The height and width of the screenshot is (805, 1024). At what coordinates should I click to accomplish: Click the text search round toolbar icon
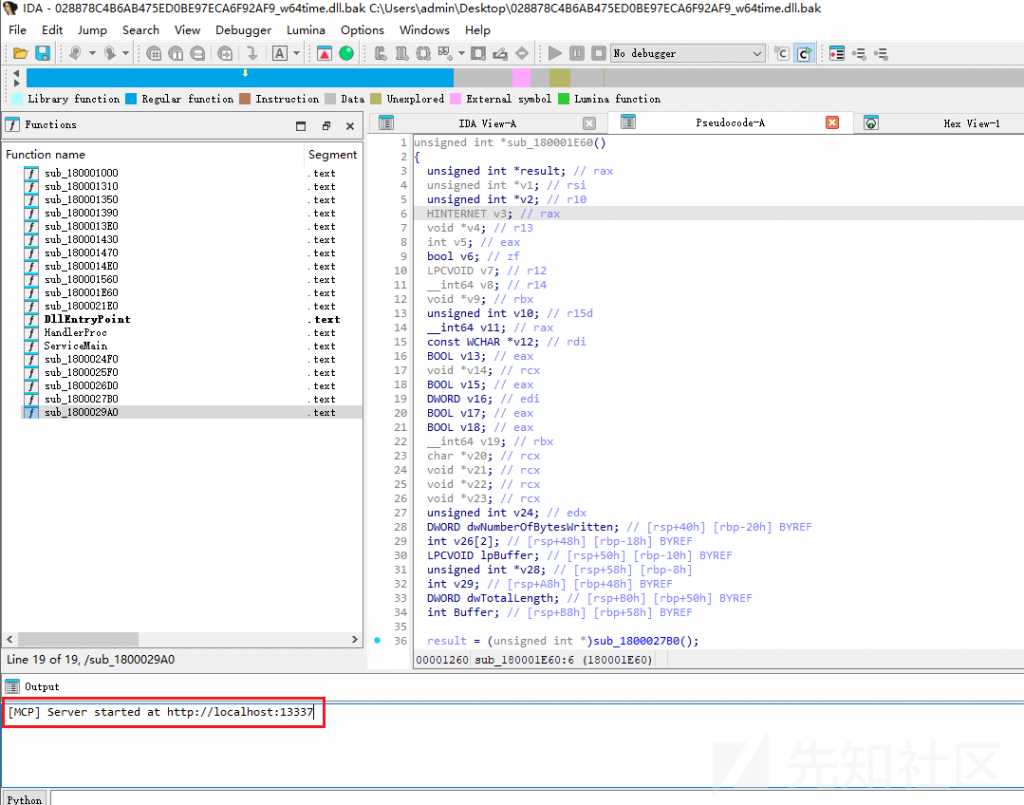tap(176, 54)
